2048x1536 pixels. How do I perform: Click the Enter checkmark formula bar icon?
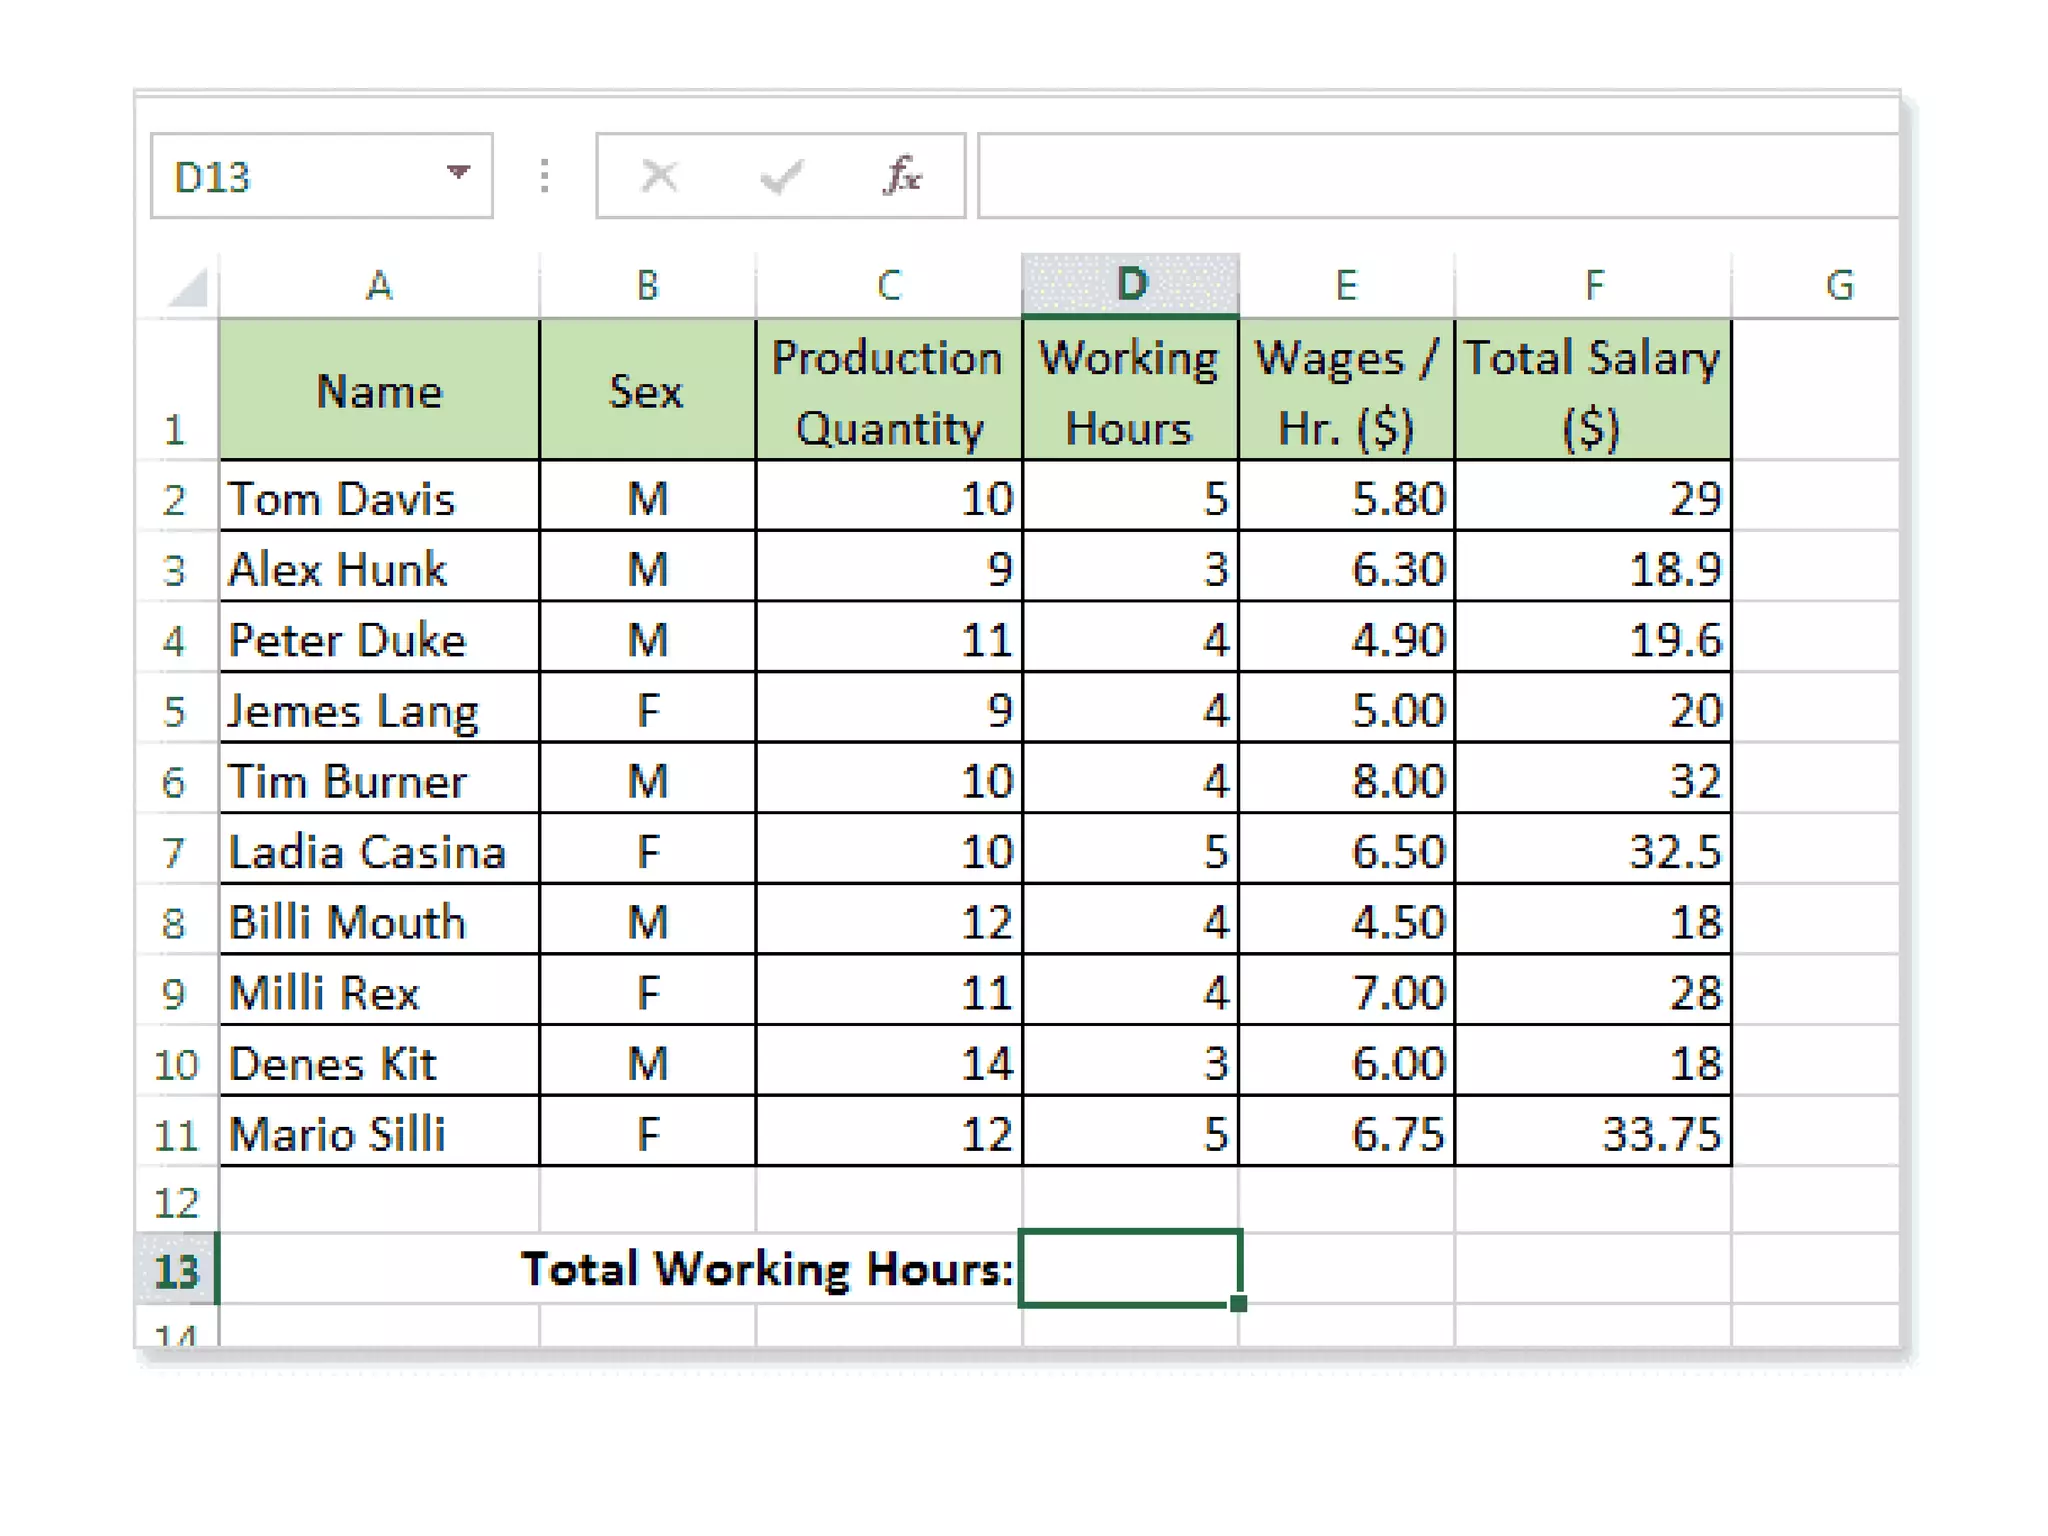[x=781, y=176]
